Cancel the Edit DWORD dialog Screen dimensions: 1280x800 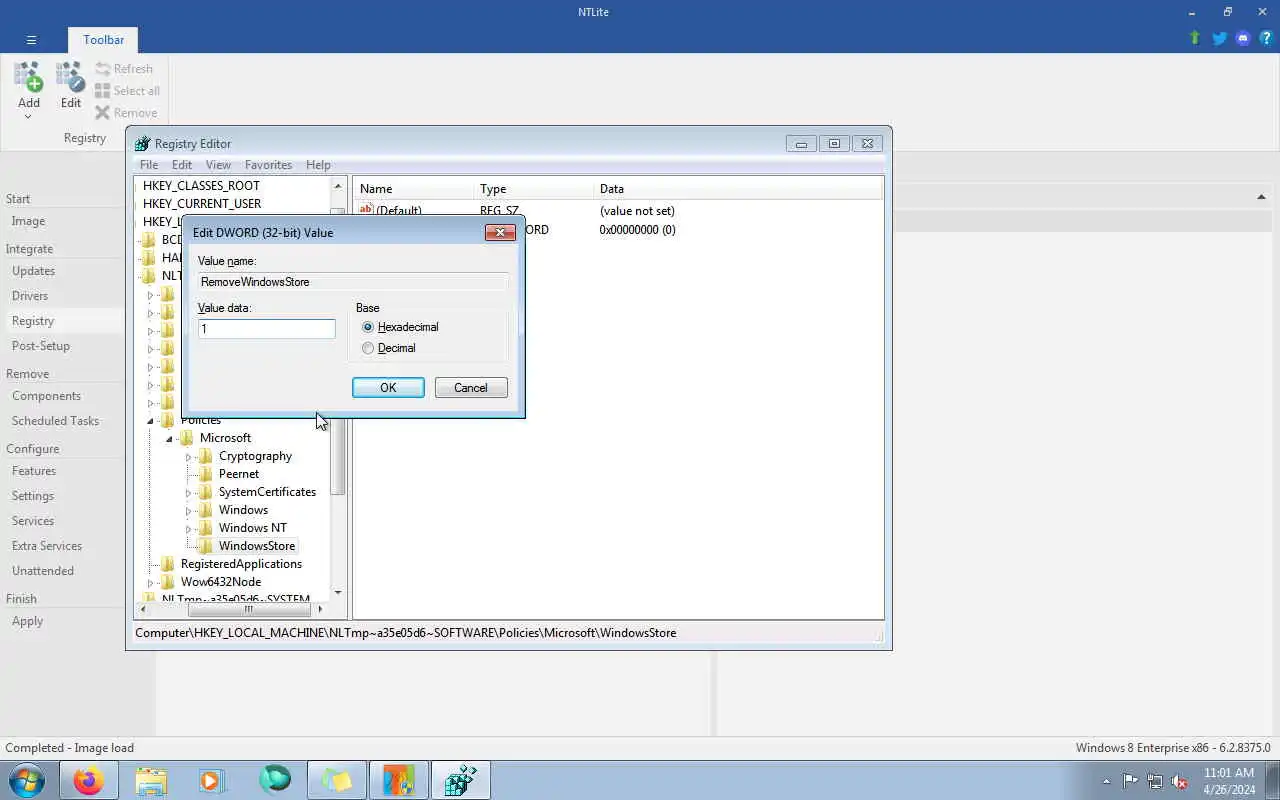click(470, 388)
